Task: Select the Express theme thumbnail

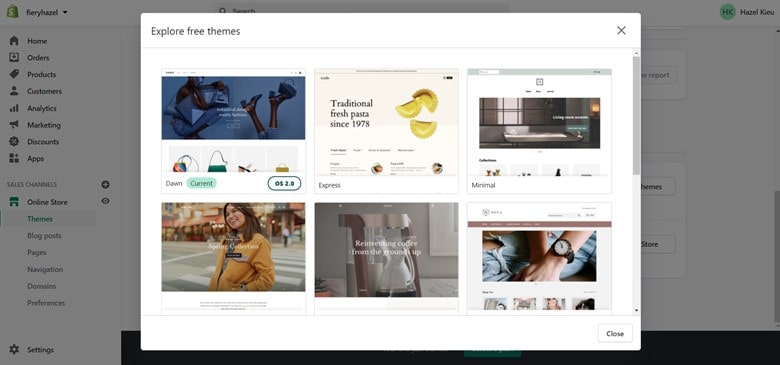Action: click(387, 122)
